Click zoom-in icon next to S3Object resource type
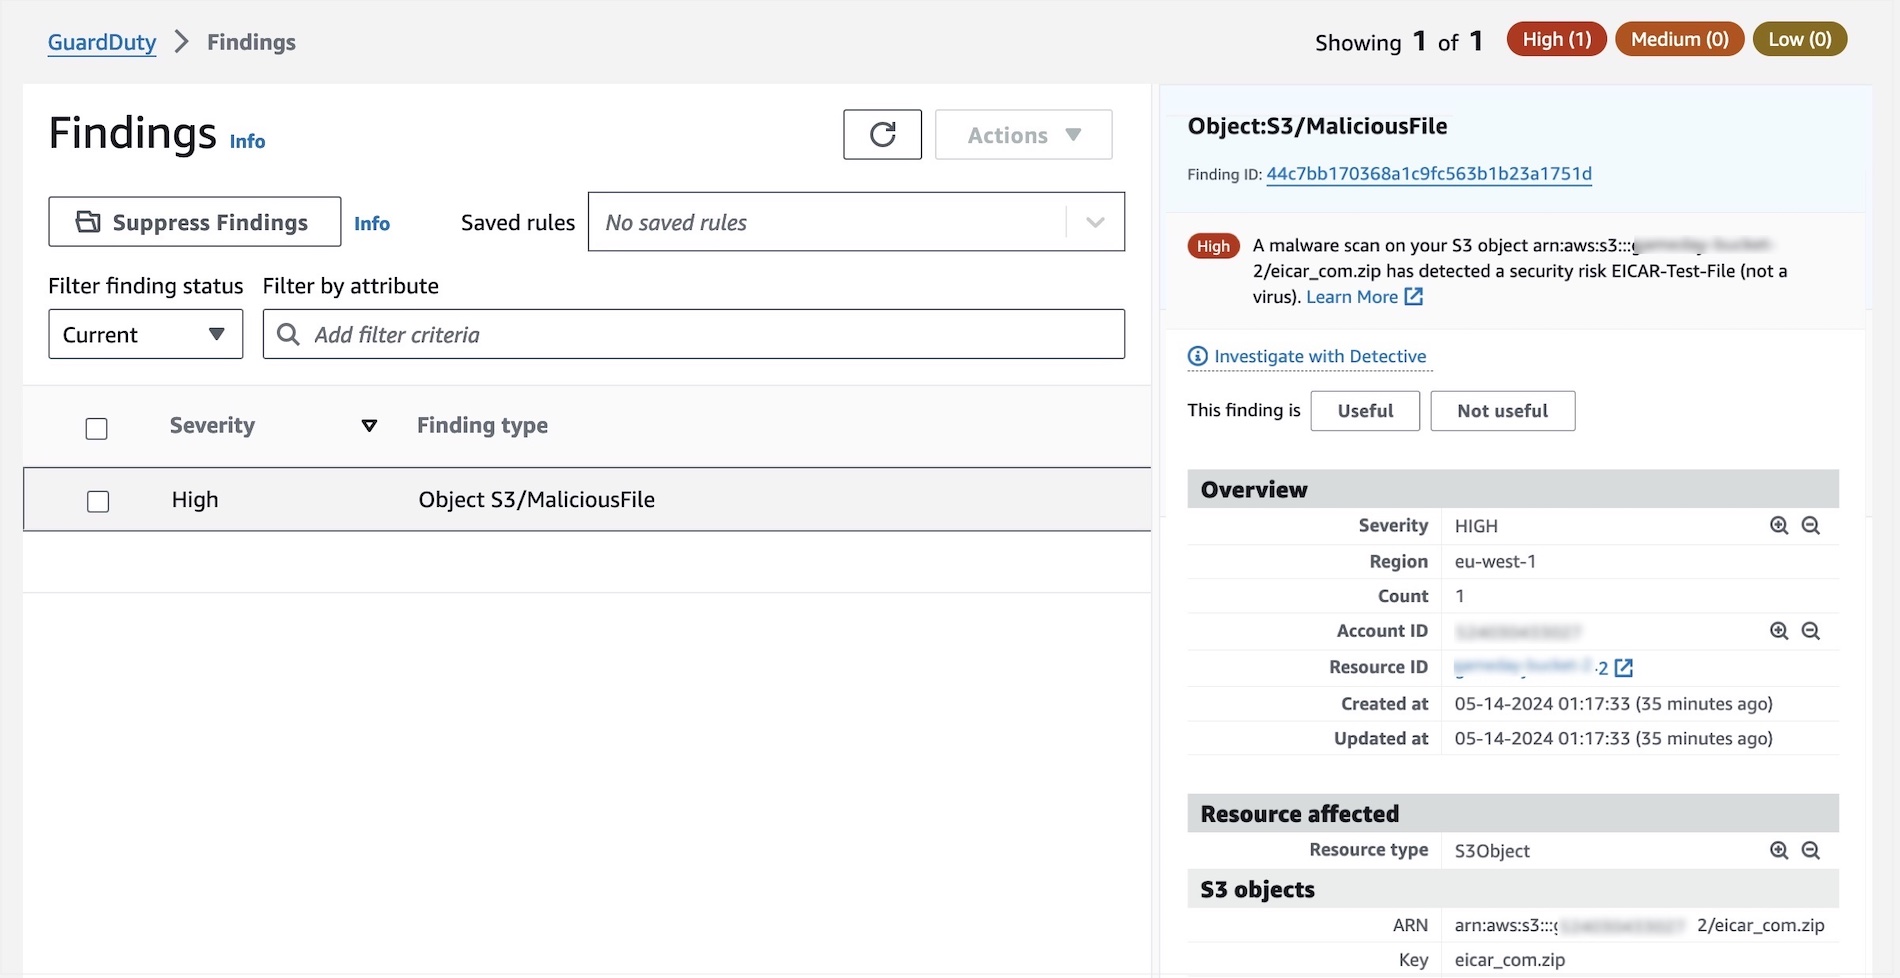 (x=1779, y=850)
